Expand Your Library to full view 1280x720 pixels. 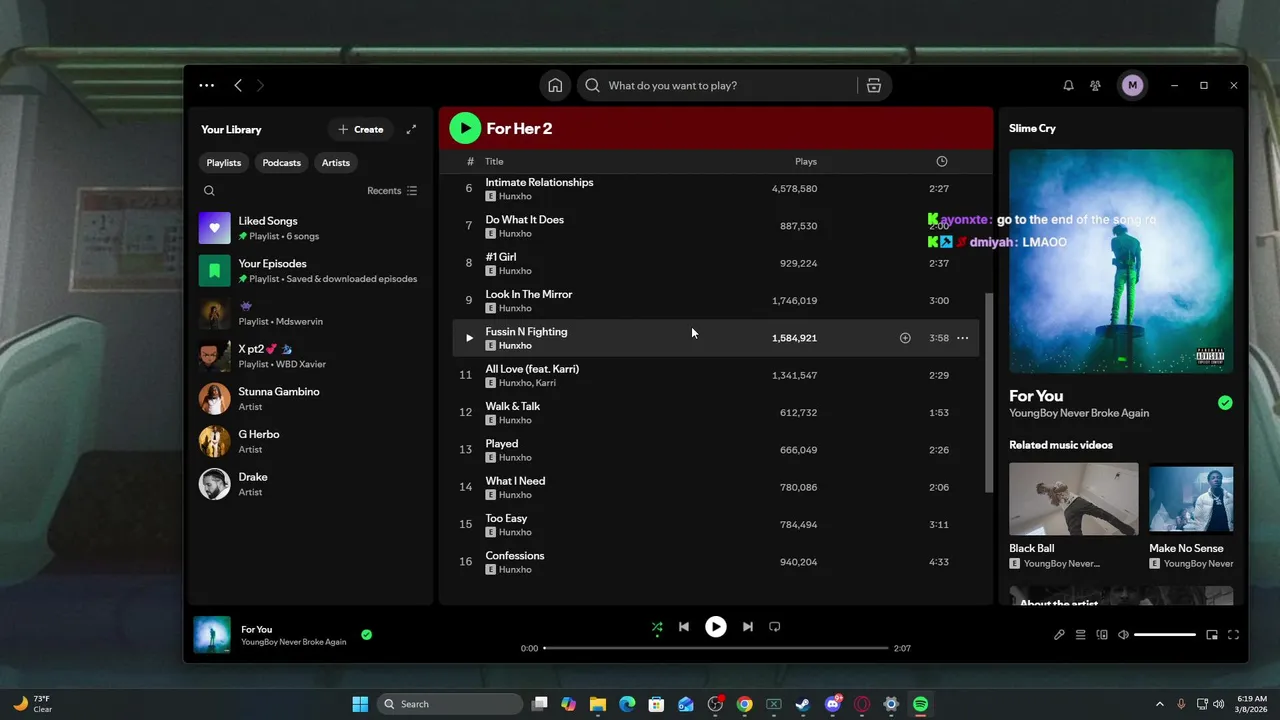point(411,129)
